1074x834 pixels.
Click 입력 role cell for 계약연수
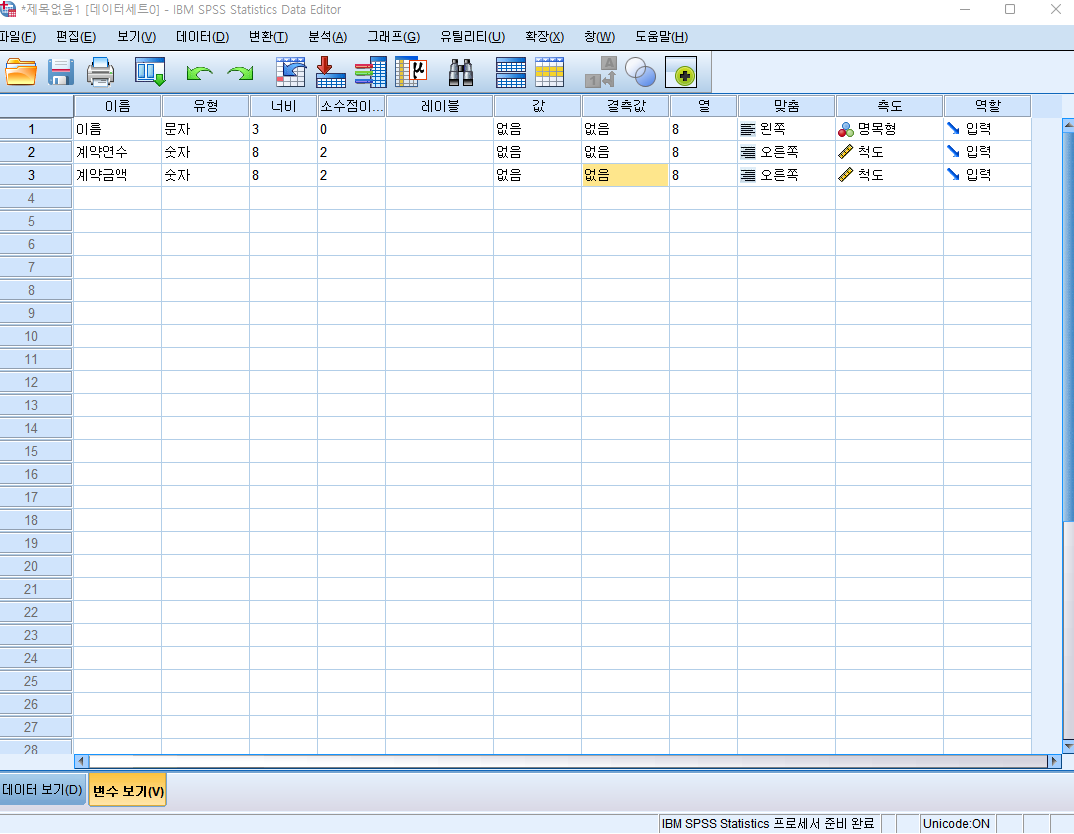click(987, 152)
